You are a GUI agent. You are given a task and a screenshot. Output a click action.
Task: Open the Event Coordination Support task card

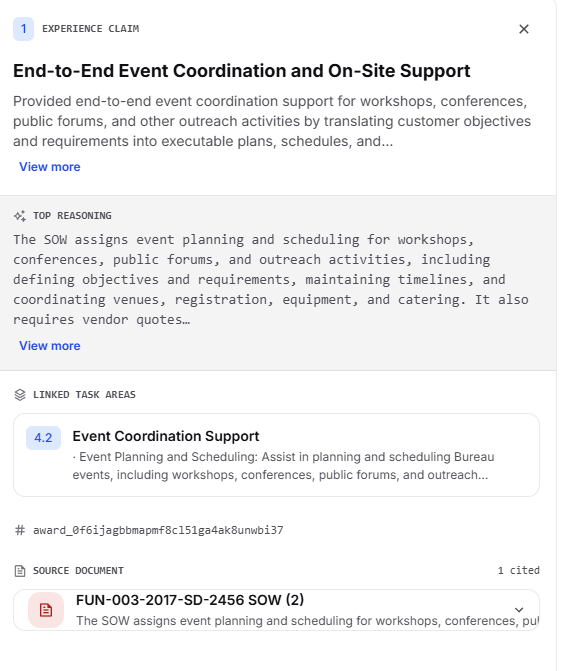(x=277, y=455)
